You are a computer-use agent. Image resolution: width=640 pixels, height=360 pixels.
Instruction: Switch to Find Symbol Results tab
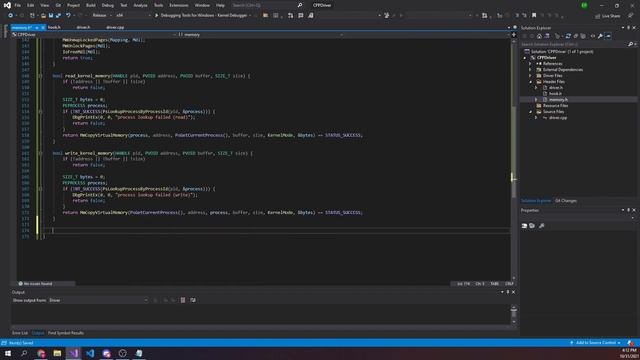coord(66,333)
